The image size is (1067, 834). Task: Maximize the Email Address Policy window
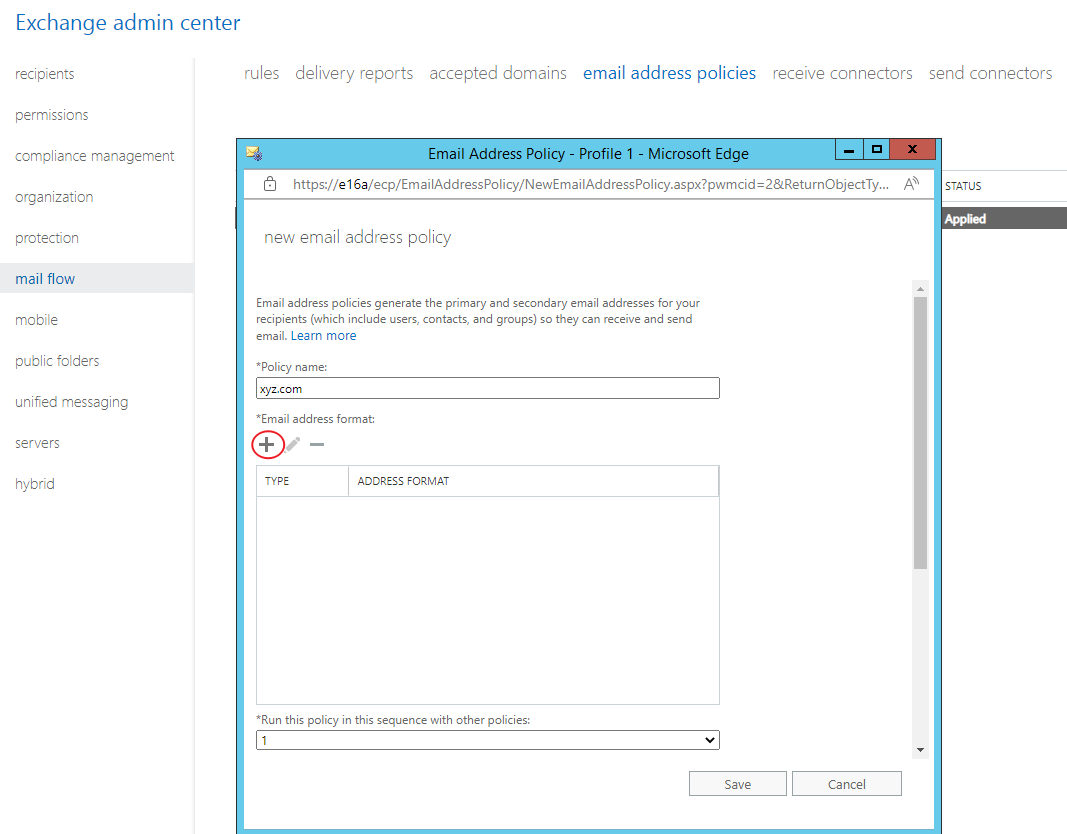coord(877,150)
